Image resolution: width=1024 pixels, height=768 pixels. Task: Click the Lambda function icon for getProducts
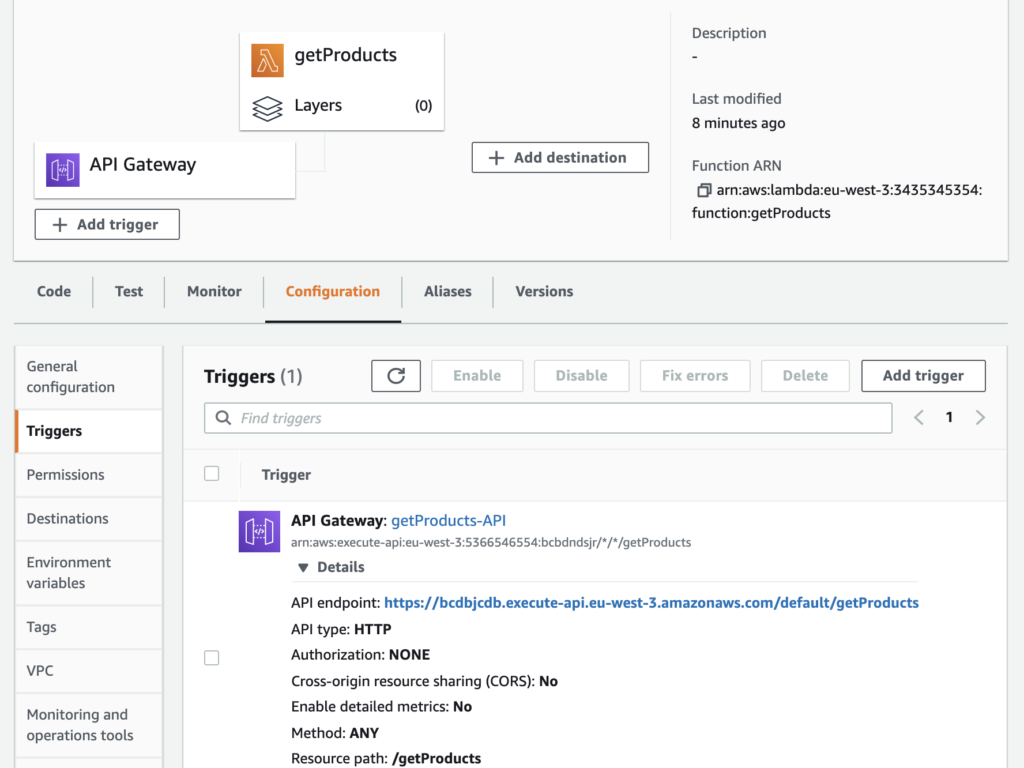(x=267, y=61)
